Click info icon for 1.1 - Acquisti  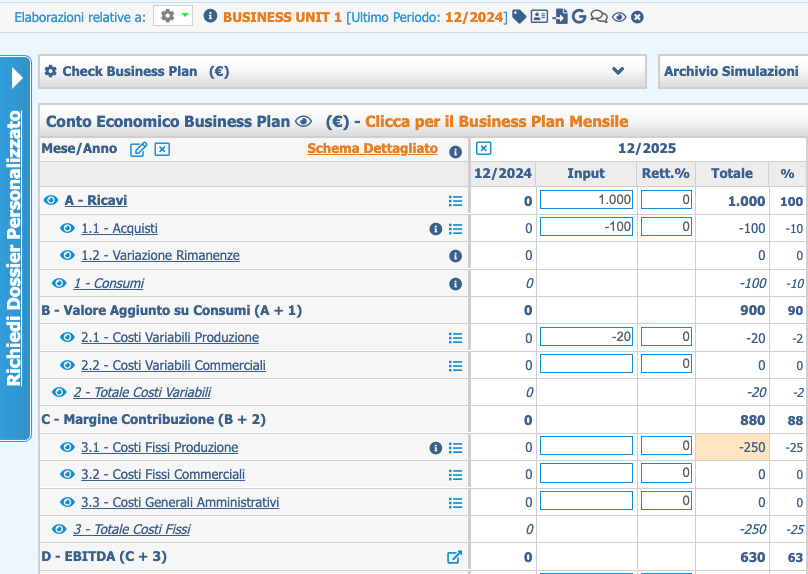coord(435,229)
